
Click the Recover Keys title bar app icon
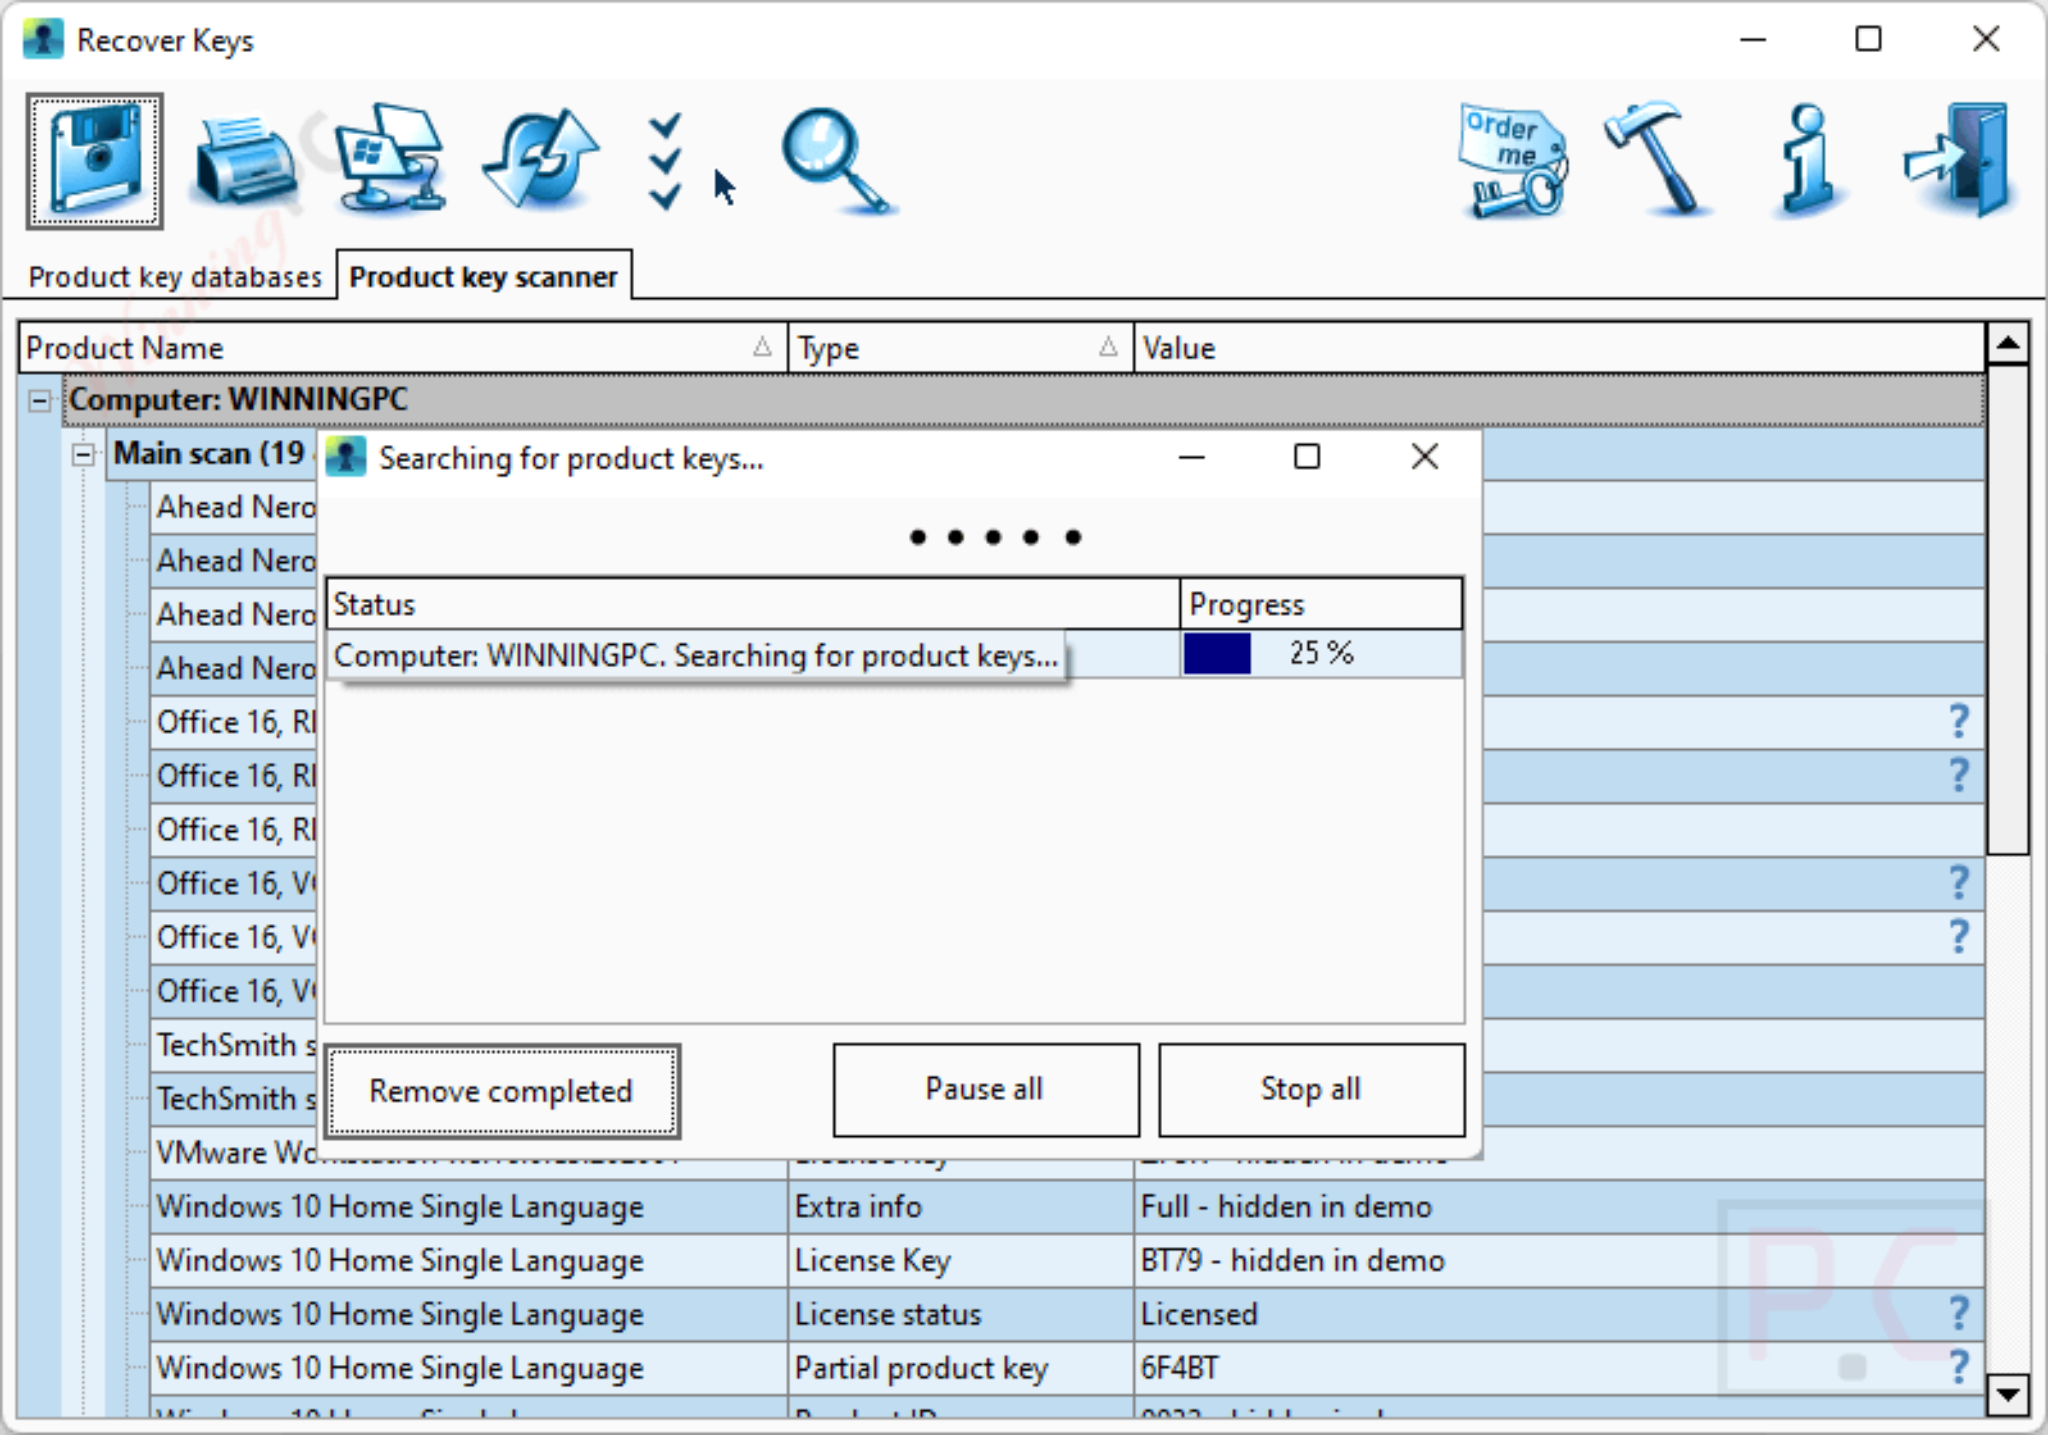point(43,40)
